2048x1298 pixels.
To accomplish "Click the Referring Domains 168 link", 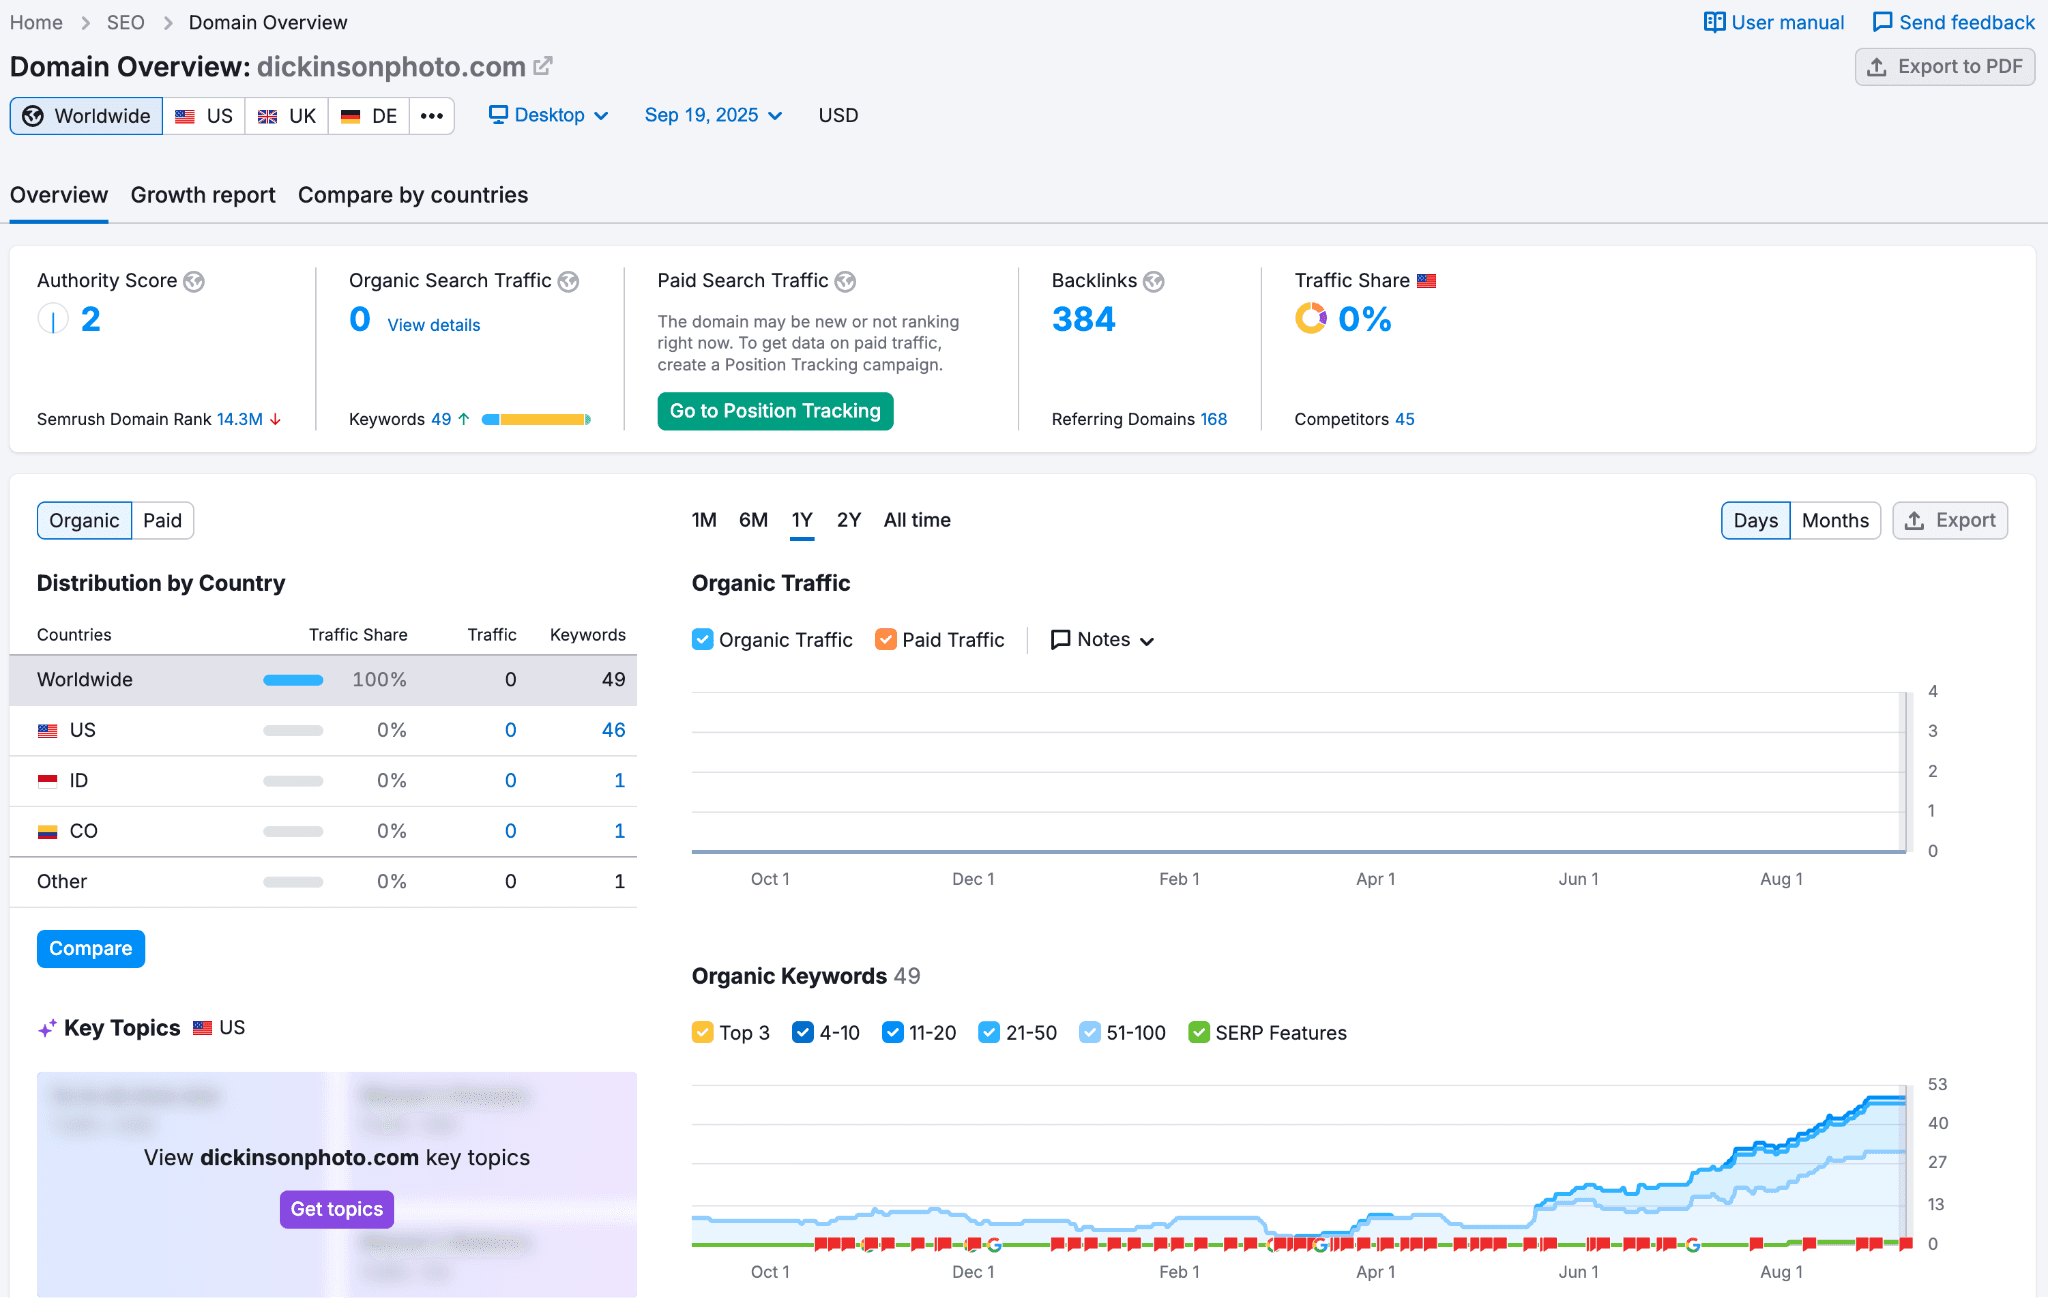I will pyautogui.click(x=1213, y=419).
